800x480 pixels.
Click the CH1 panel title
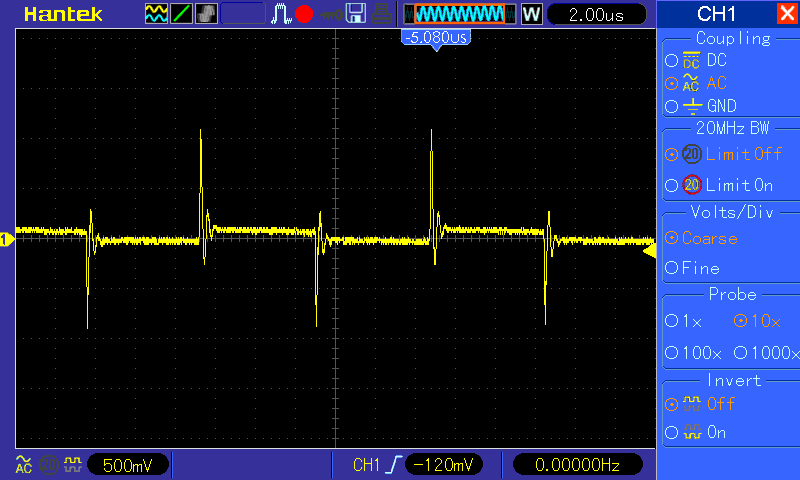[x=716, y=14]
